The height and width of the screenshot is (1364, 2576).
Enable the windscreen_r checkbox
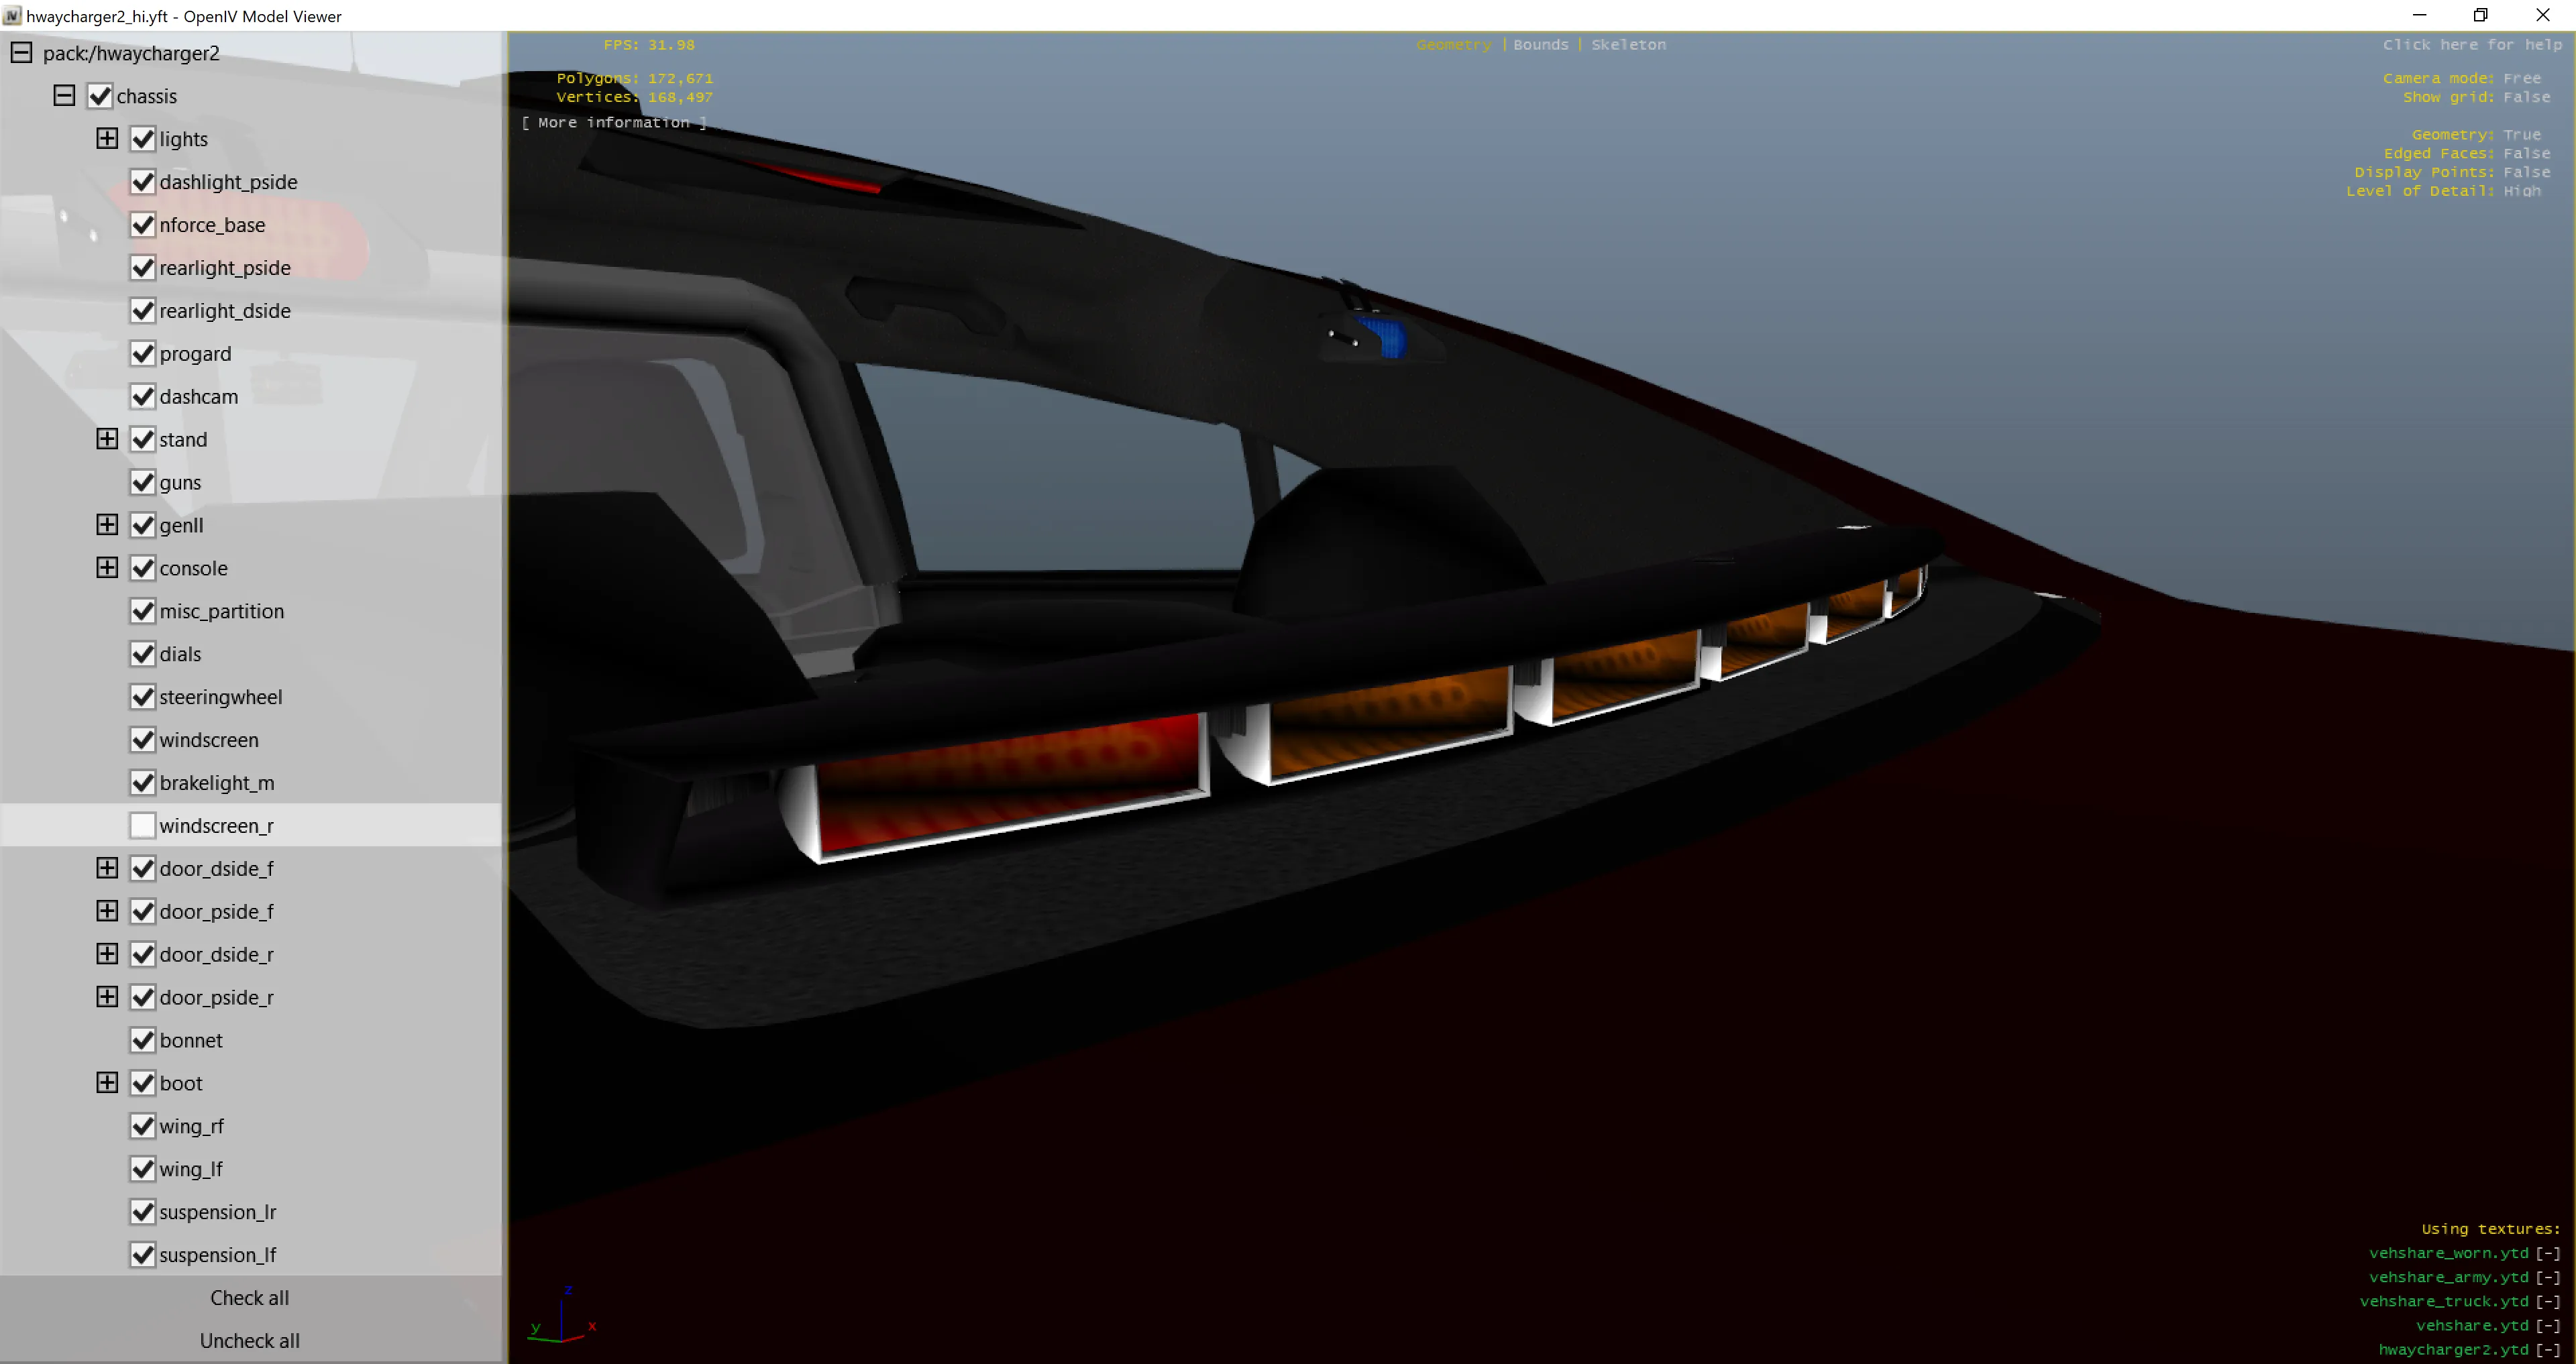click(x=143, y=826)
